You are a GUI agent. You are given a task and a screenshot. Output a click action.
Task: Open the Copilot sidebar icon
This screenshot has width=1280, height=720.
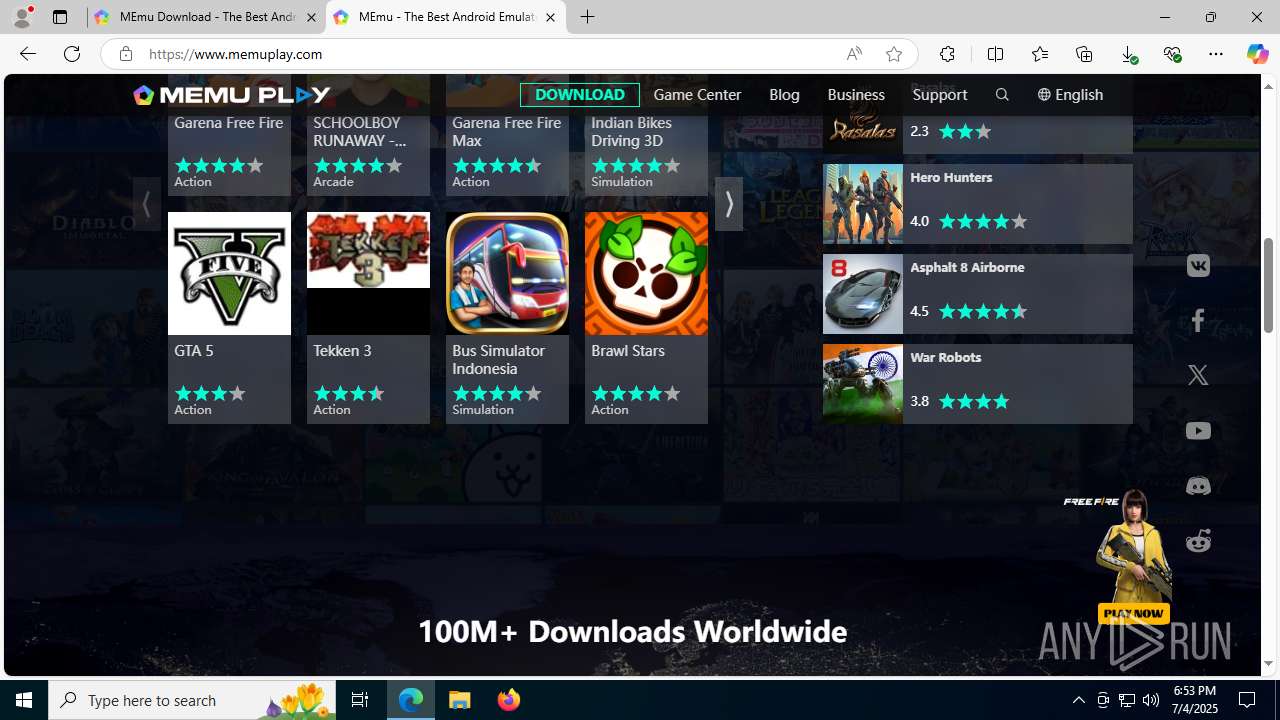coord(1257,54)
